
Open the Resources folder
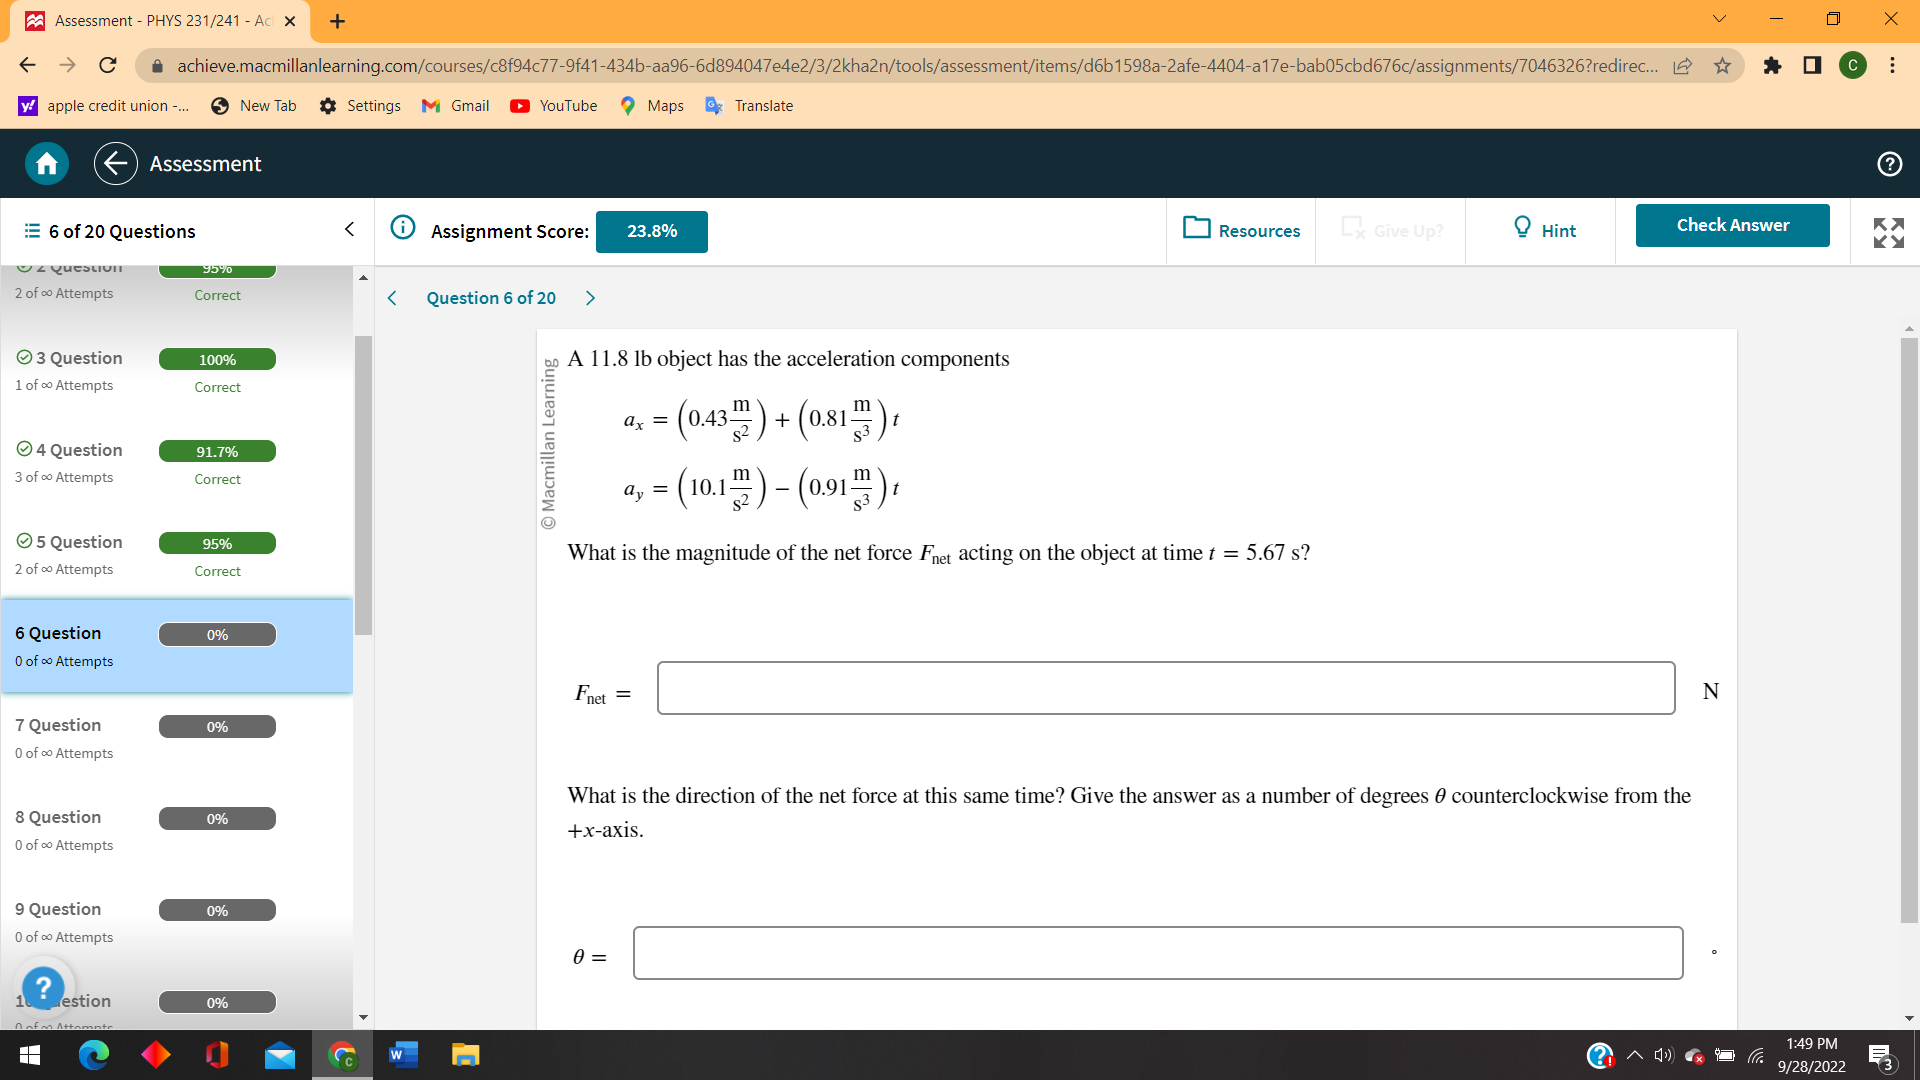pyautogui.click(x=1241, y=230)
